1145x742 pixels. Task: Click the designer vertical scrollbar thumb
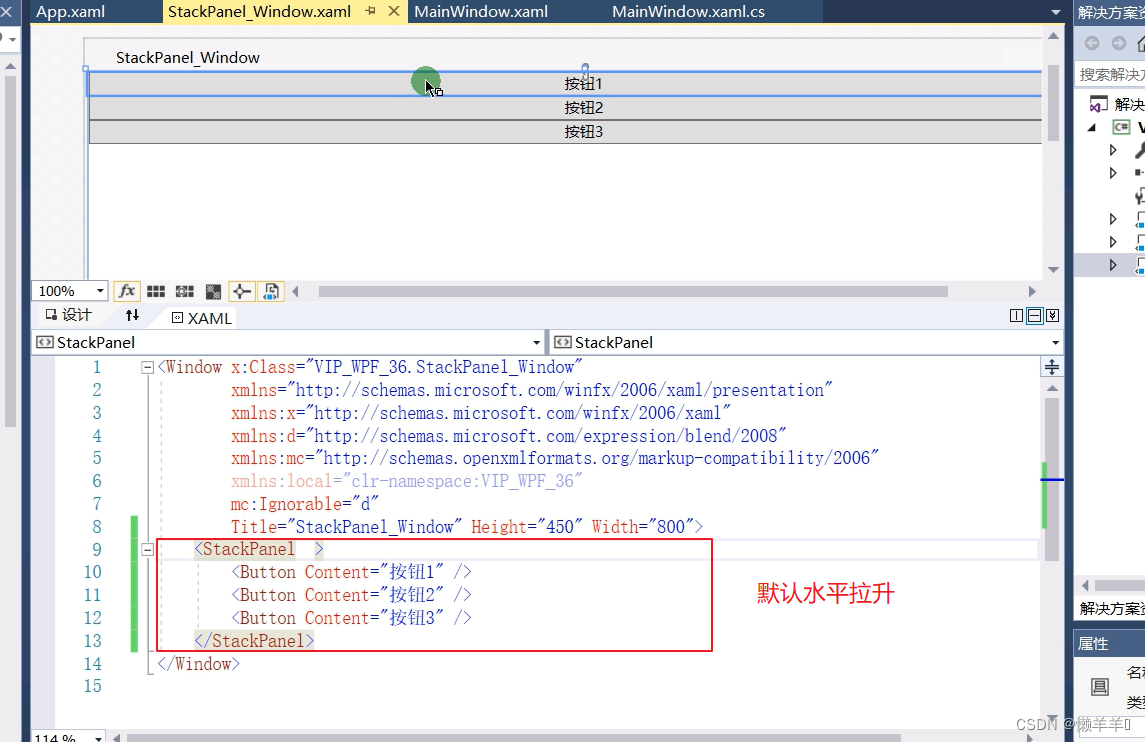[x=1053, y=102]
